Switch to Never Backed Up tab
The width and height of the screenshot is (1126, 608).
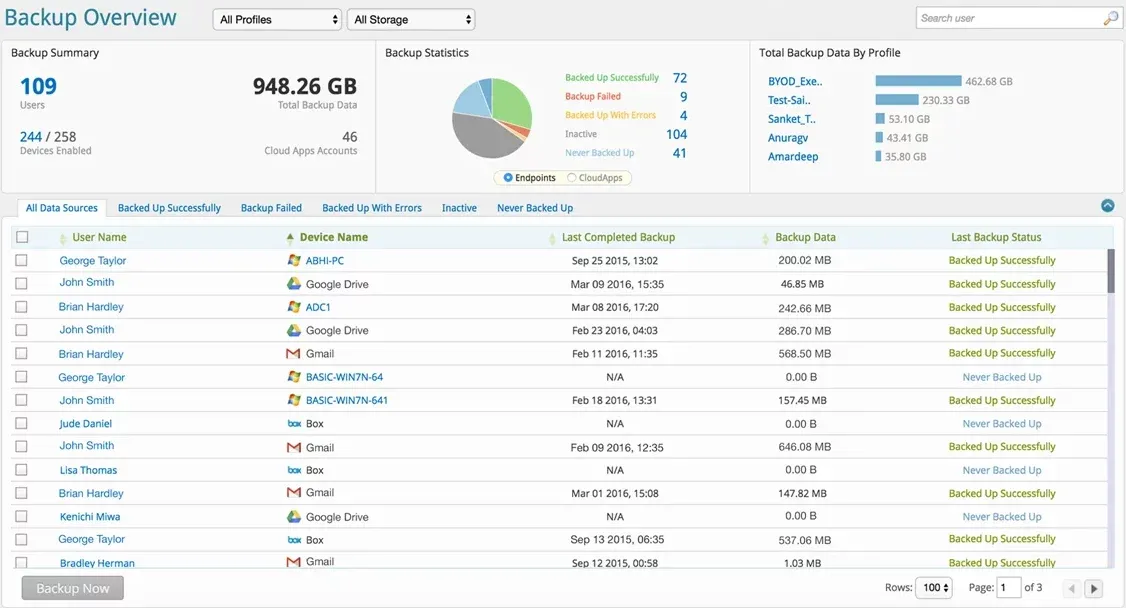[x=535, y=208]
